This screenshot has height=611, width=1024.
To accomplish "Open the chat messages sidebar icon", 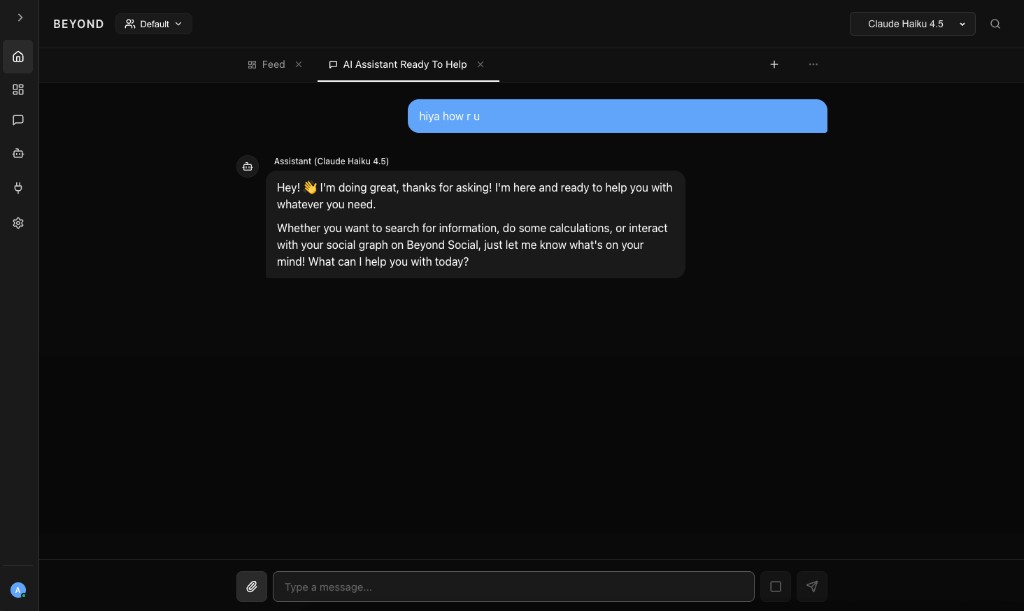I will click(17, 120).
